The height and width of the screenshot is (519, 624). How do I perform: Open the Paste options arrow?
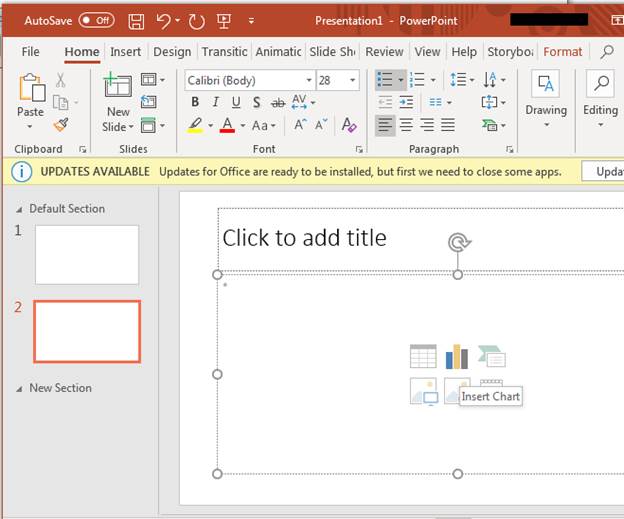(x=30, y=127)
